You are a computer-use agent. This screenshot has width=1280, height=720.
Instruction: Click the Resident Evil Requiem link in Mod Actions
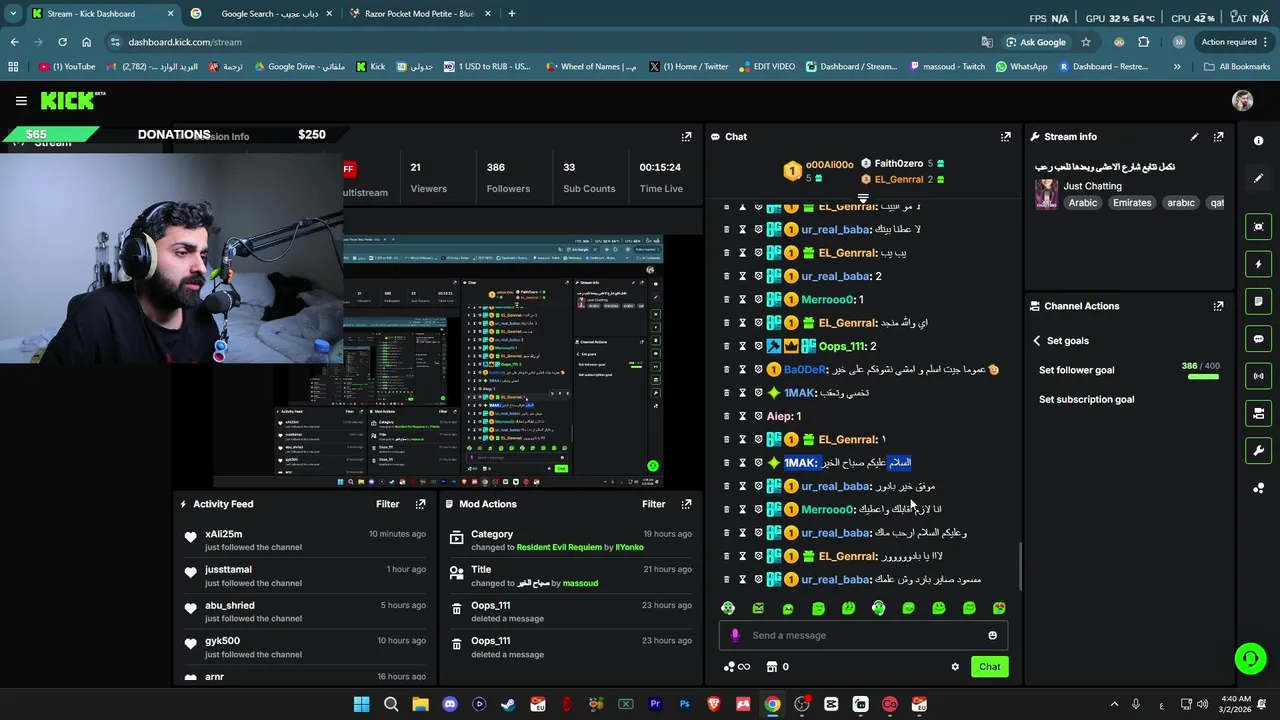point(559,548)
